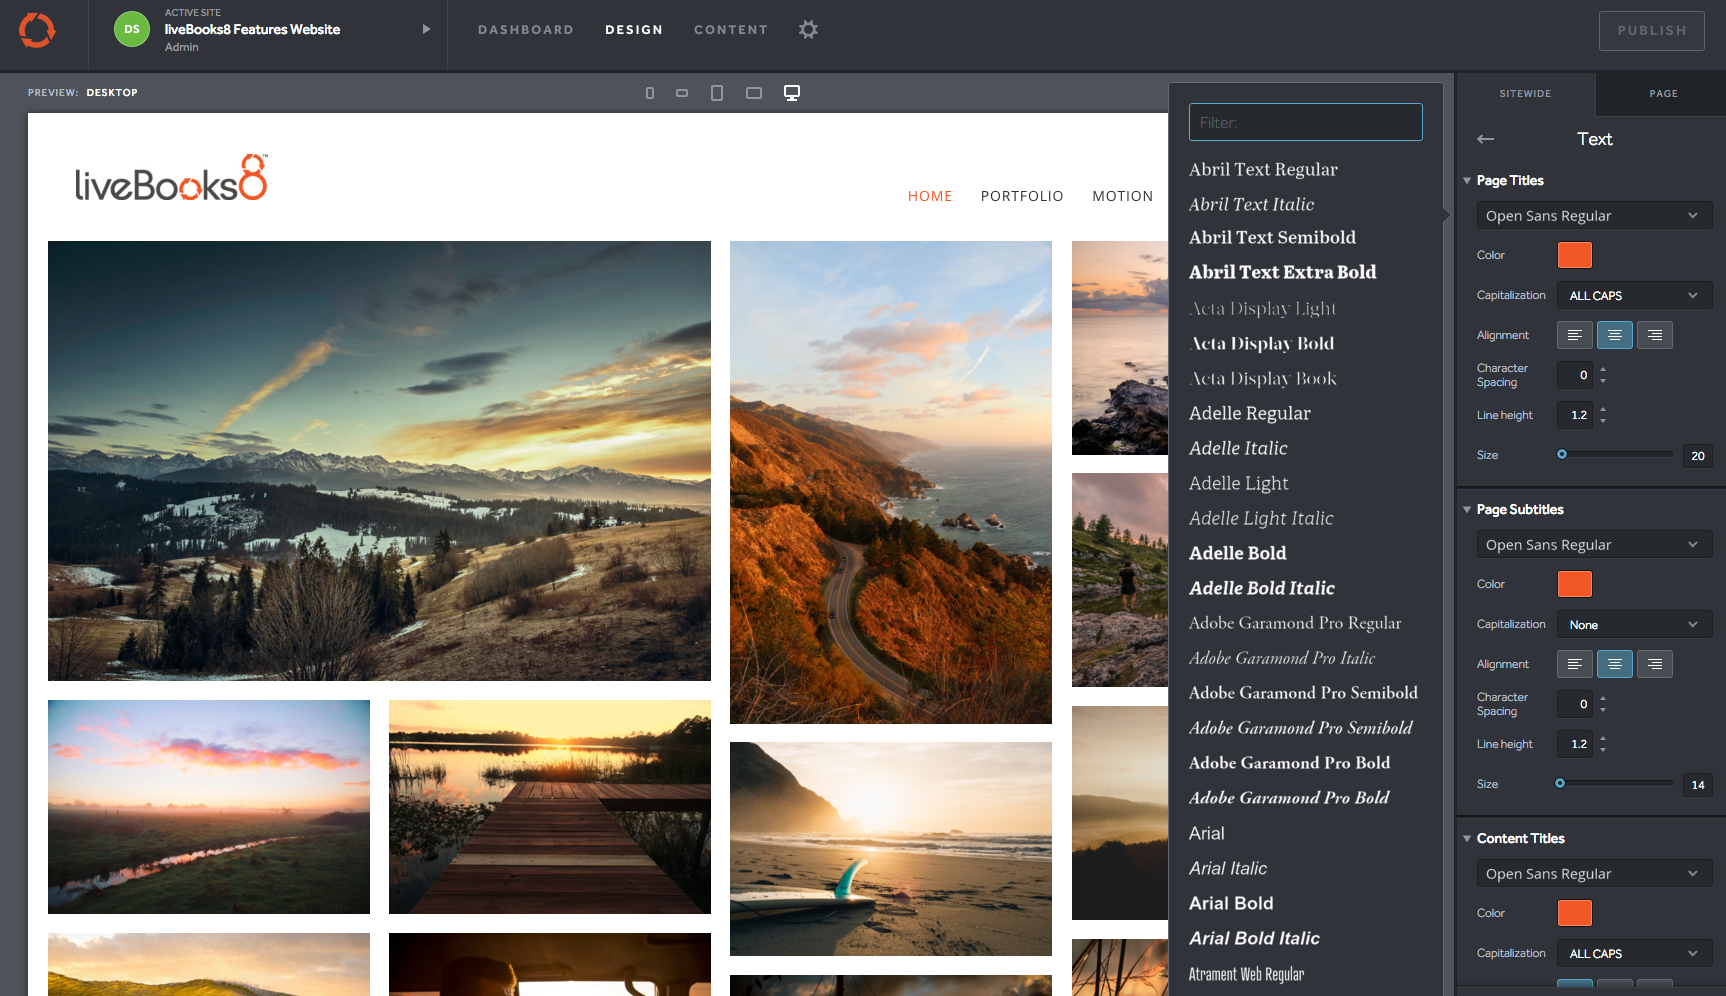
Task: Choose Abril Text Regular font
Action: point(1263,170)
